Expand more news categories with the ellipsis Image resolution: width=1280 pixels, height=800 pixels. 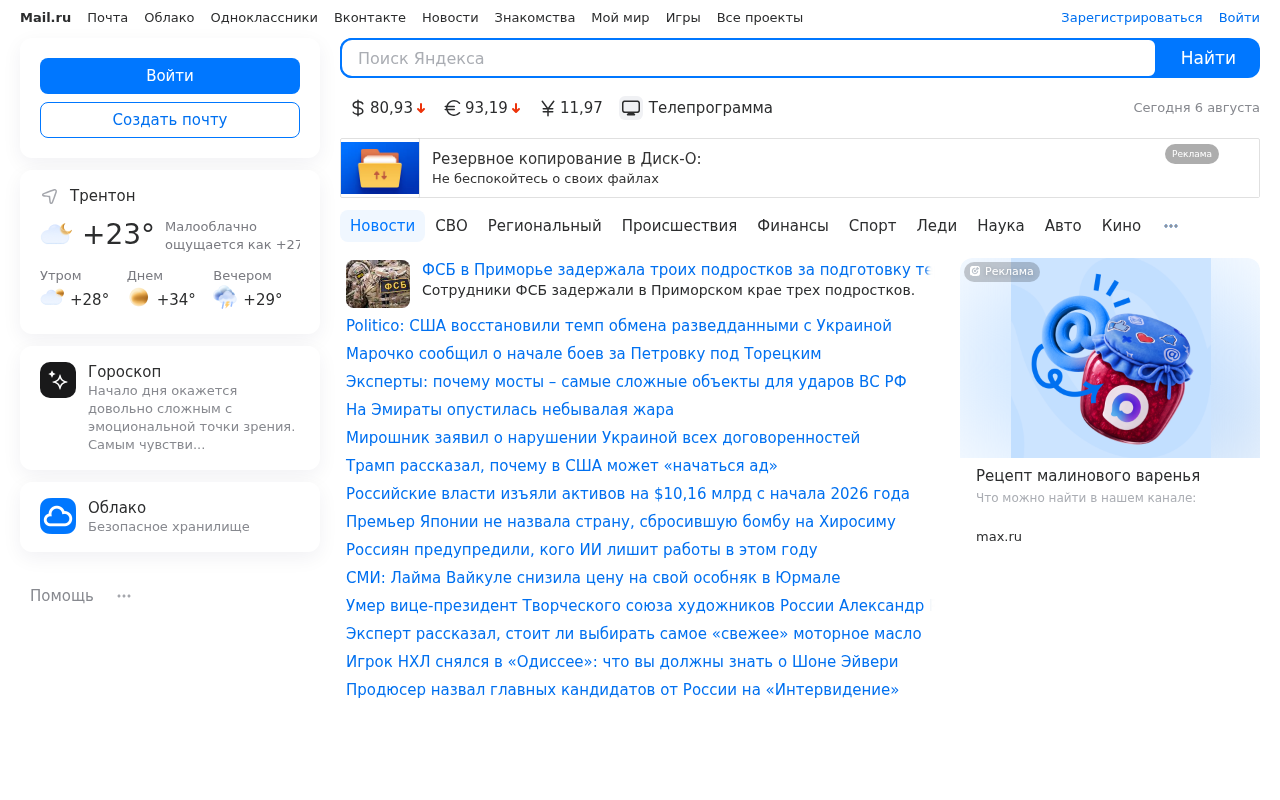[x=1171, y=226]
